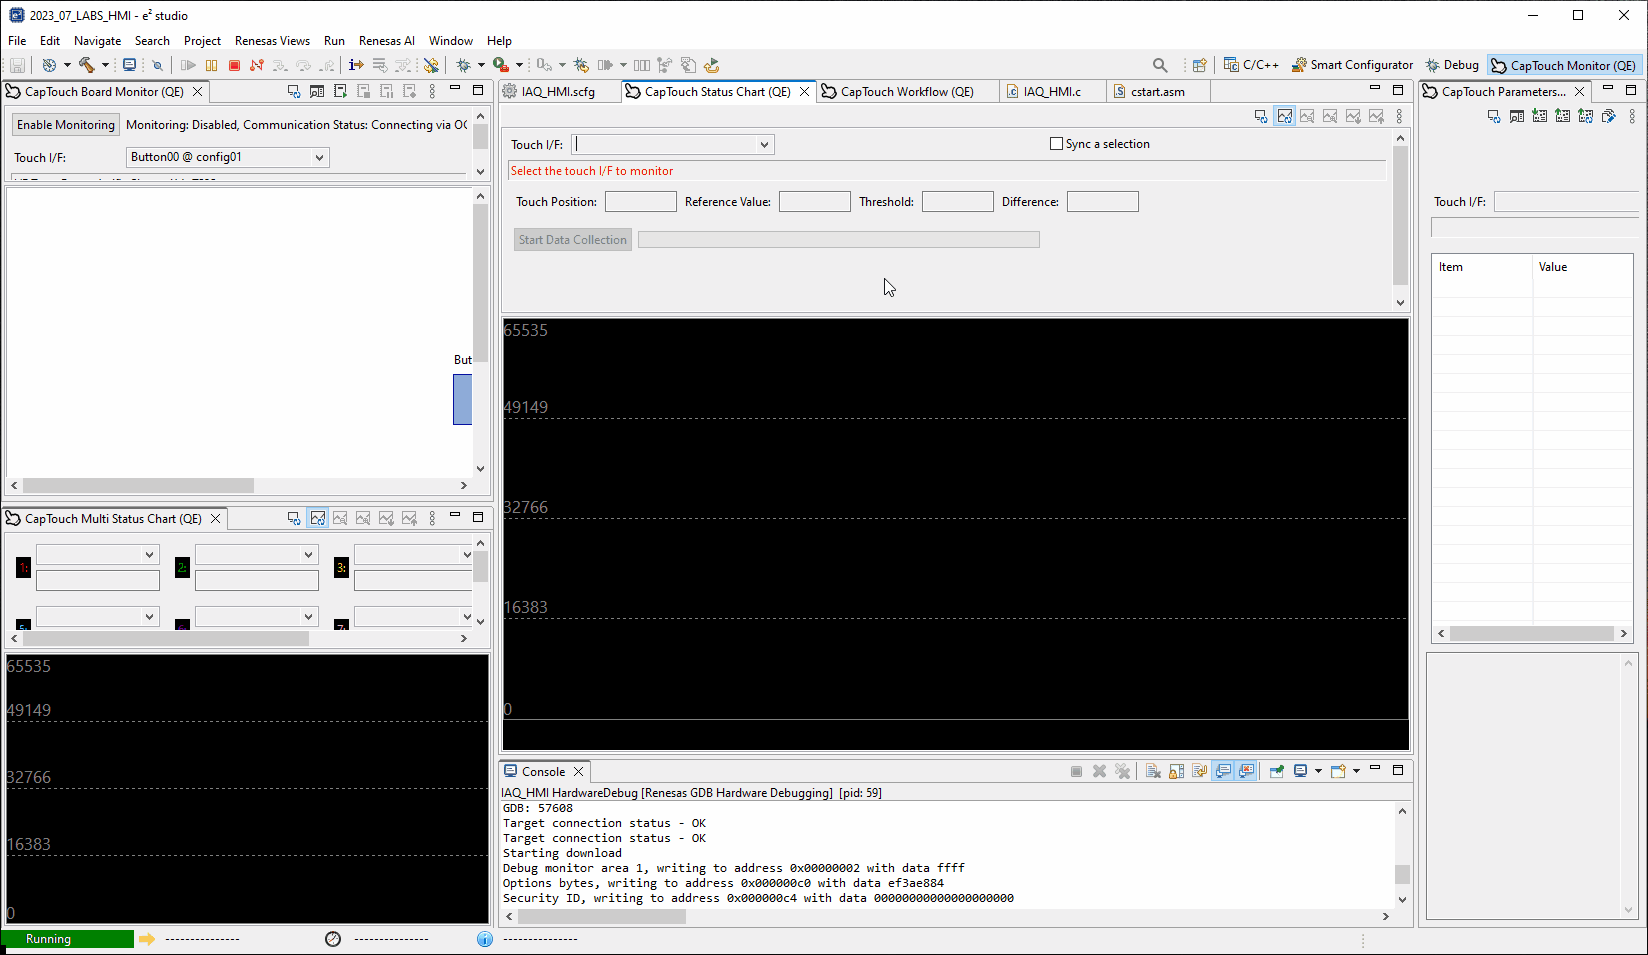Click the Suspend (pause) debug icon
This screenshot has width=1648, height=955.
coord(211,65)
